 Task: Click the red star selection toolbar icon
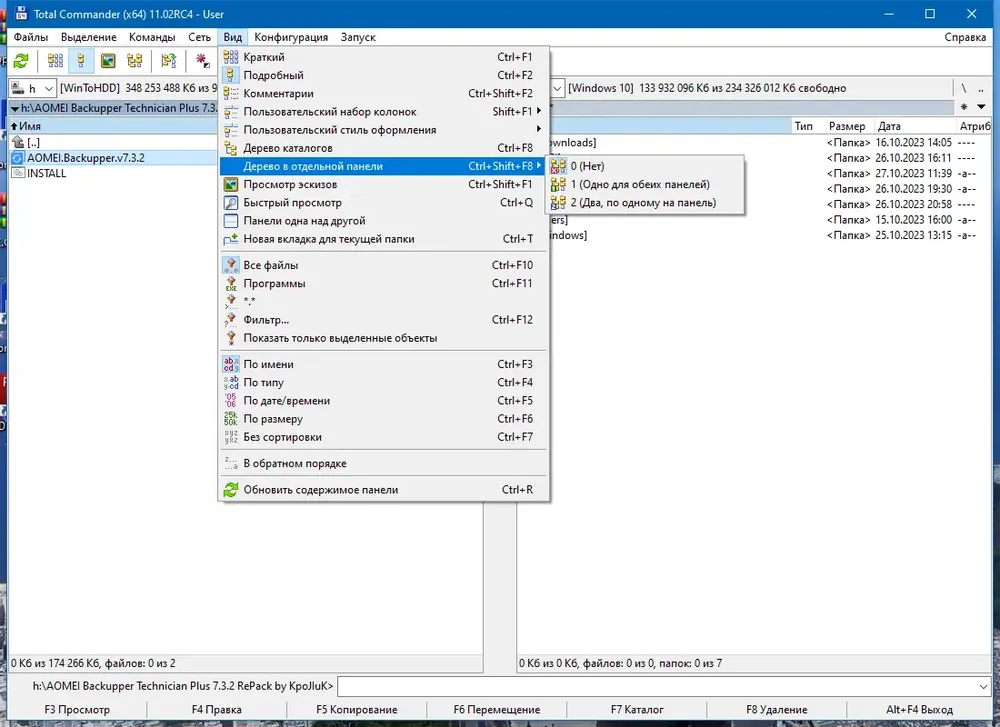[x=202, y=61]
